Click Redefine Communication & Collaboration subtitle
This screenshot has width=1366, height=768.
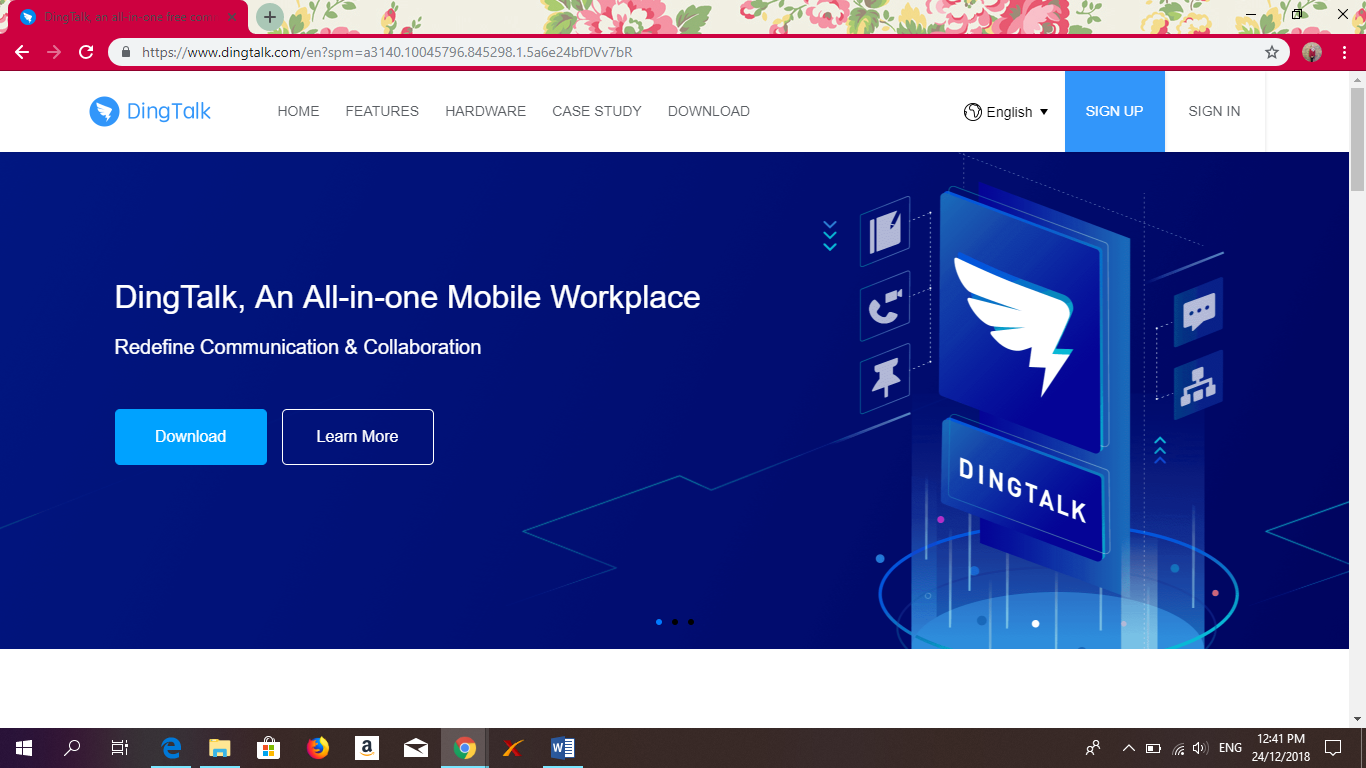coord(298,347)
